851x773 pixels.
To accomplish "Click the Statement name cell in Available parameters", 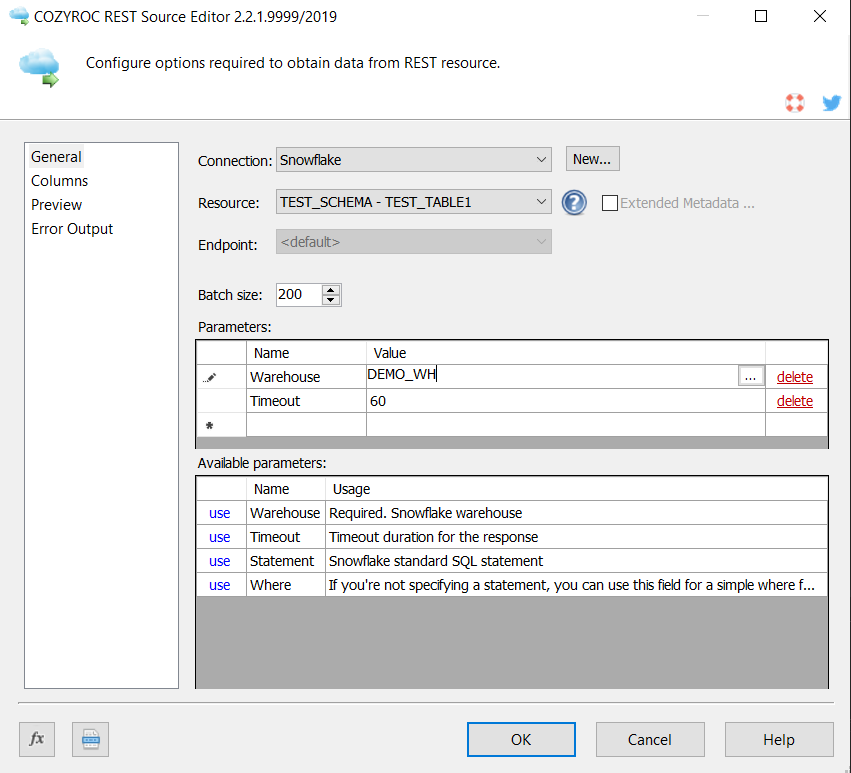I will point(286,561).
